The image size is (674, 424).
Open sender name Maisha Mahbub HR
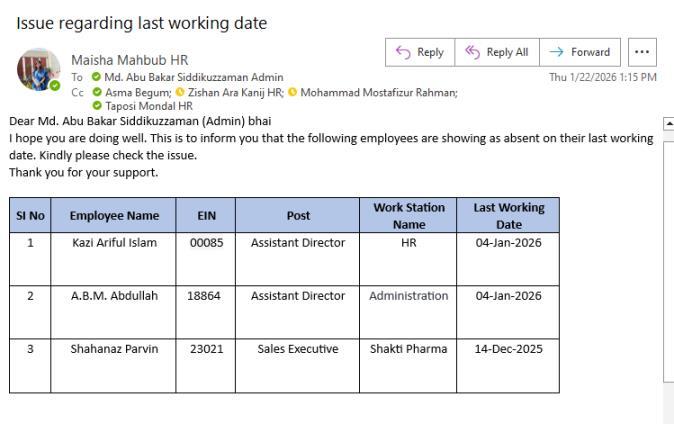[129, 61]
